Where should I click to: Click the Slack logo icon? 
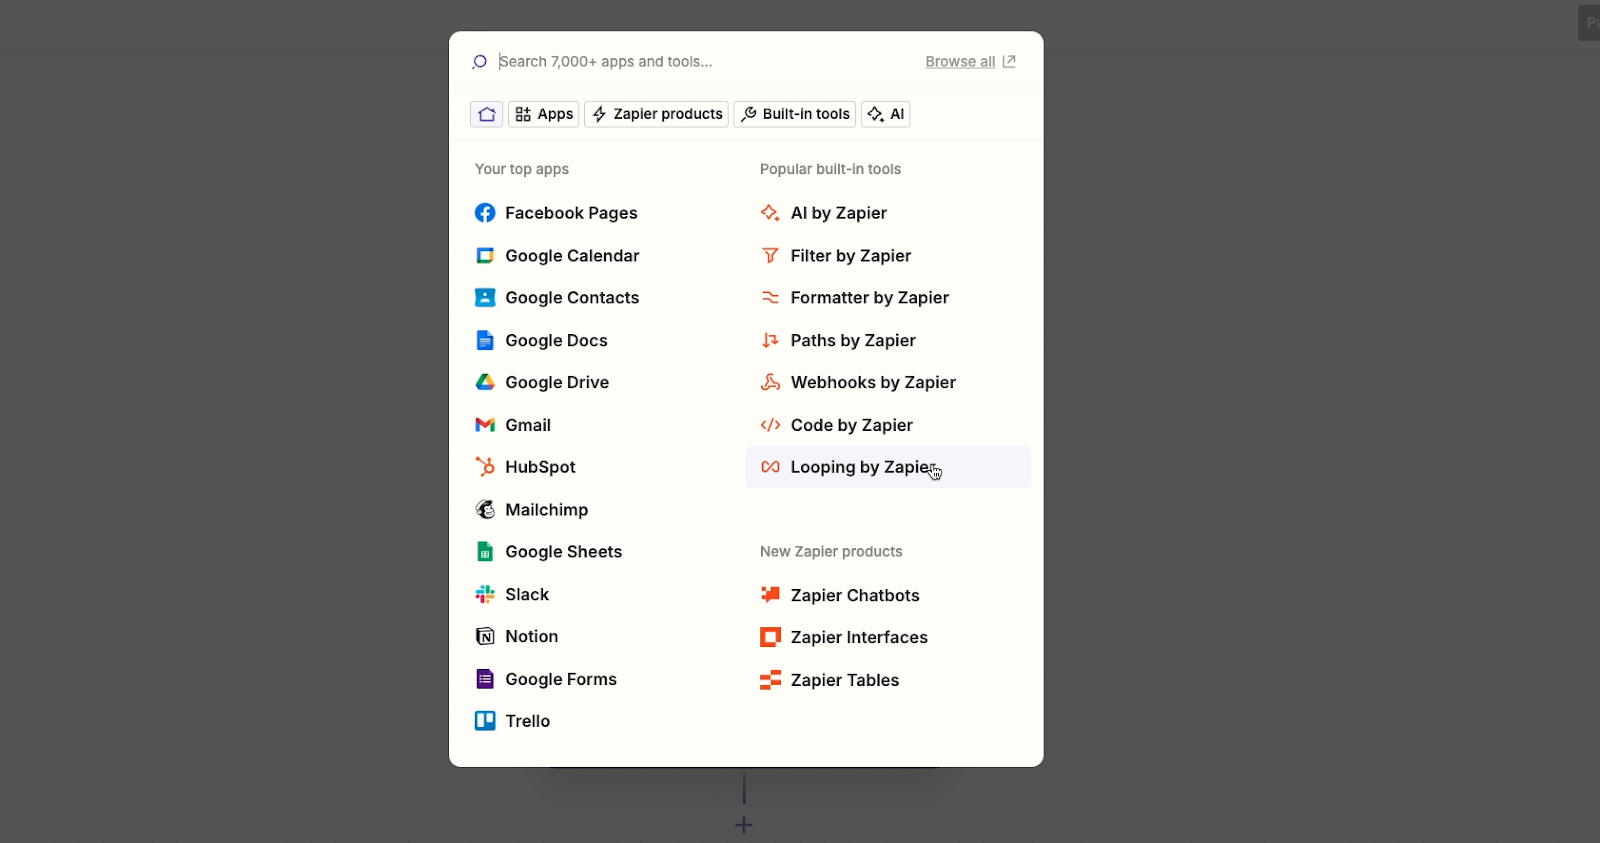[x=485, y=595]
